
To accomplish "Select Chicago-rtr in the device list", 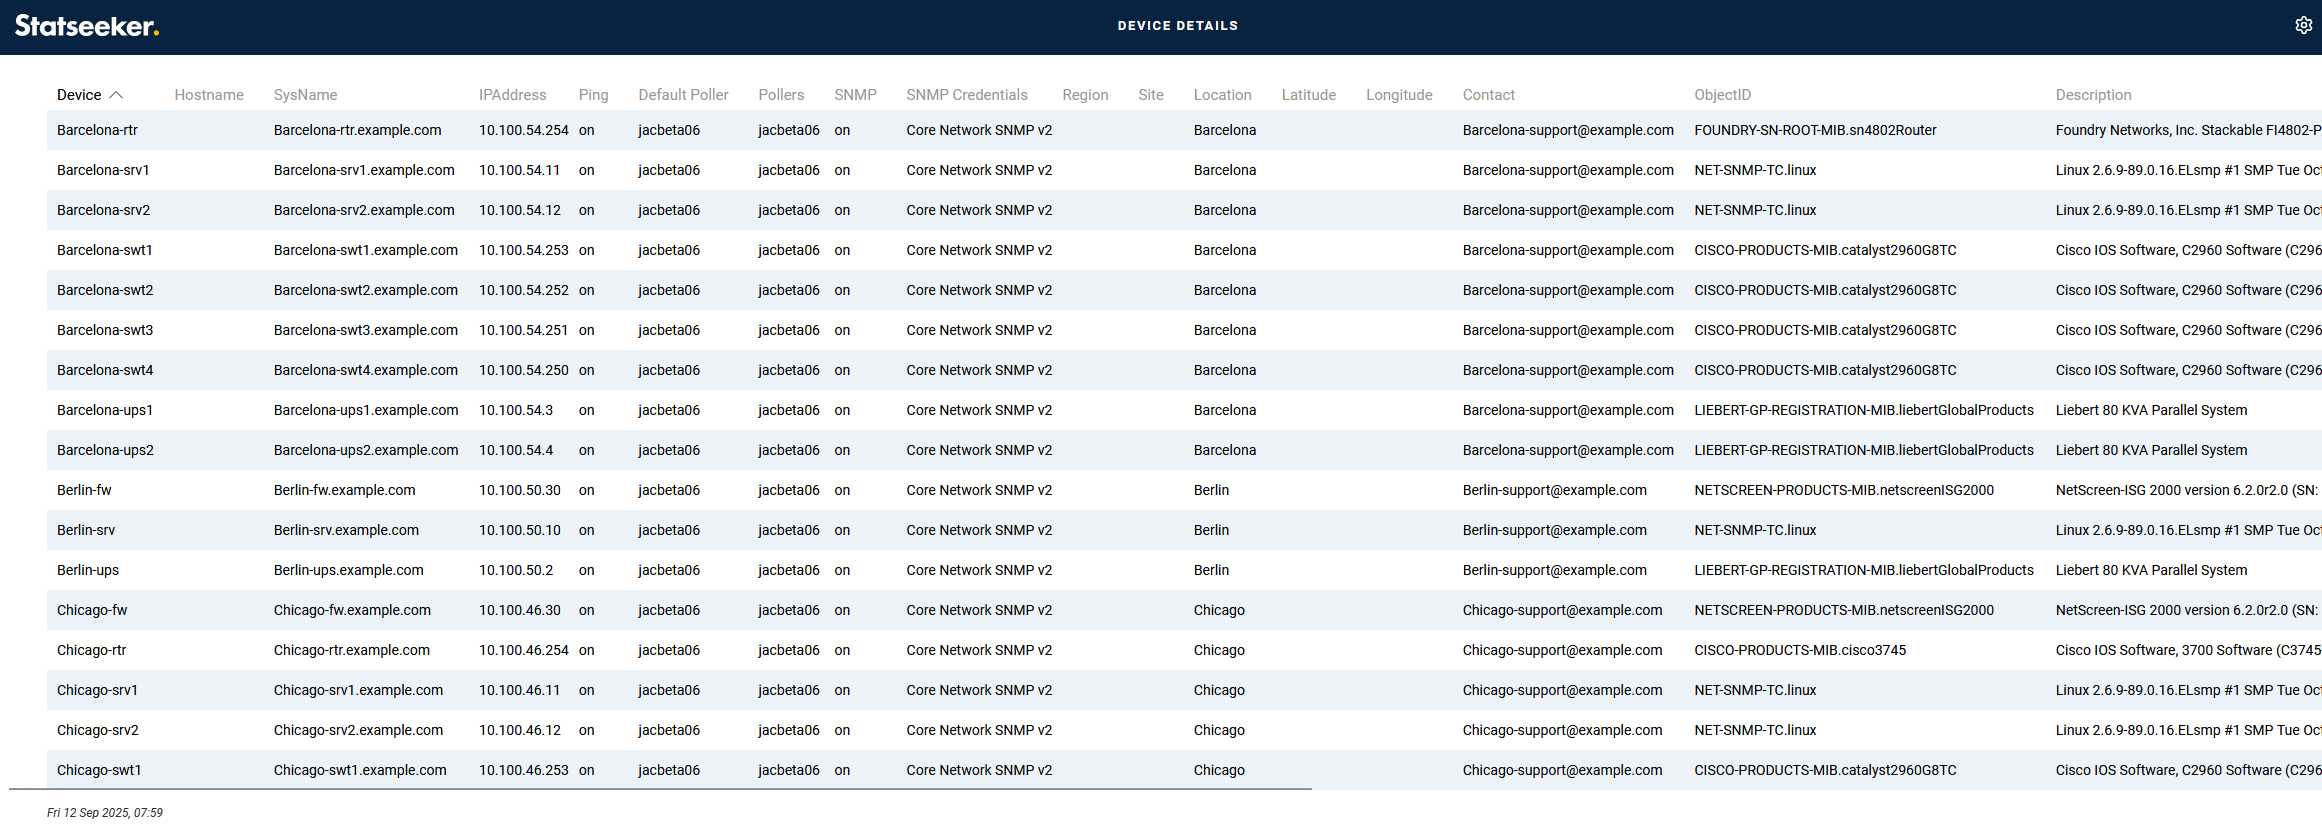I will pyautogui.click(x=91, y=650).
